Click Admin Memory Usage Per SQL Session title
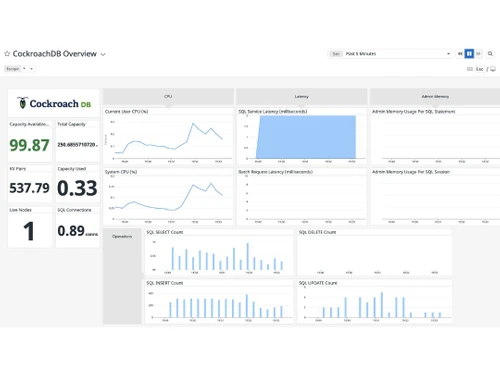Image resolution: width=500 pixels, height=375 pixels. click(411, 172)
